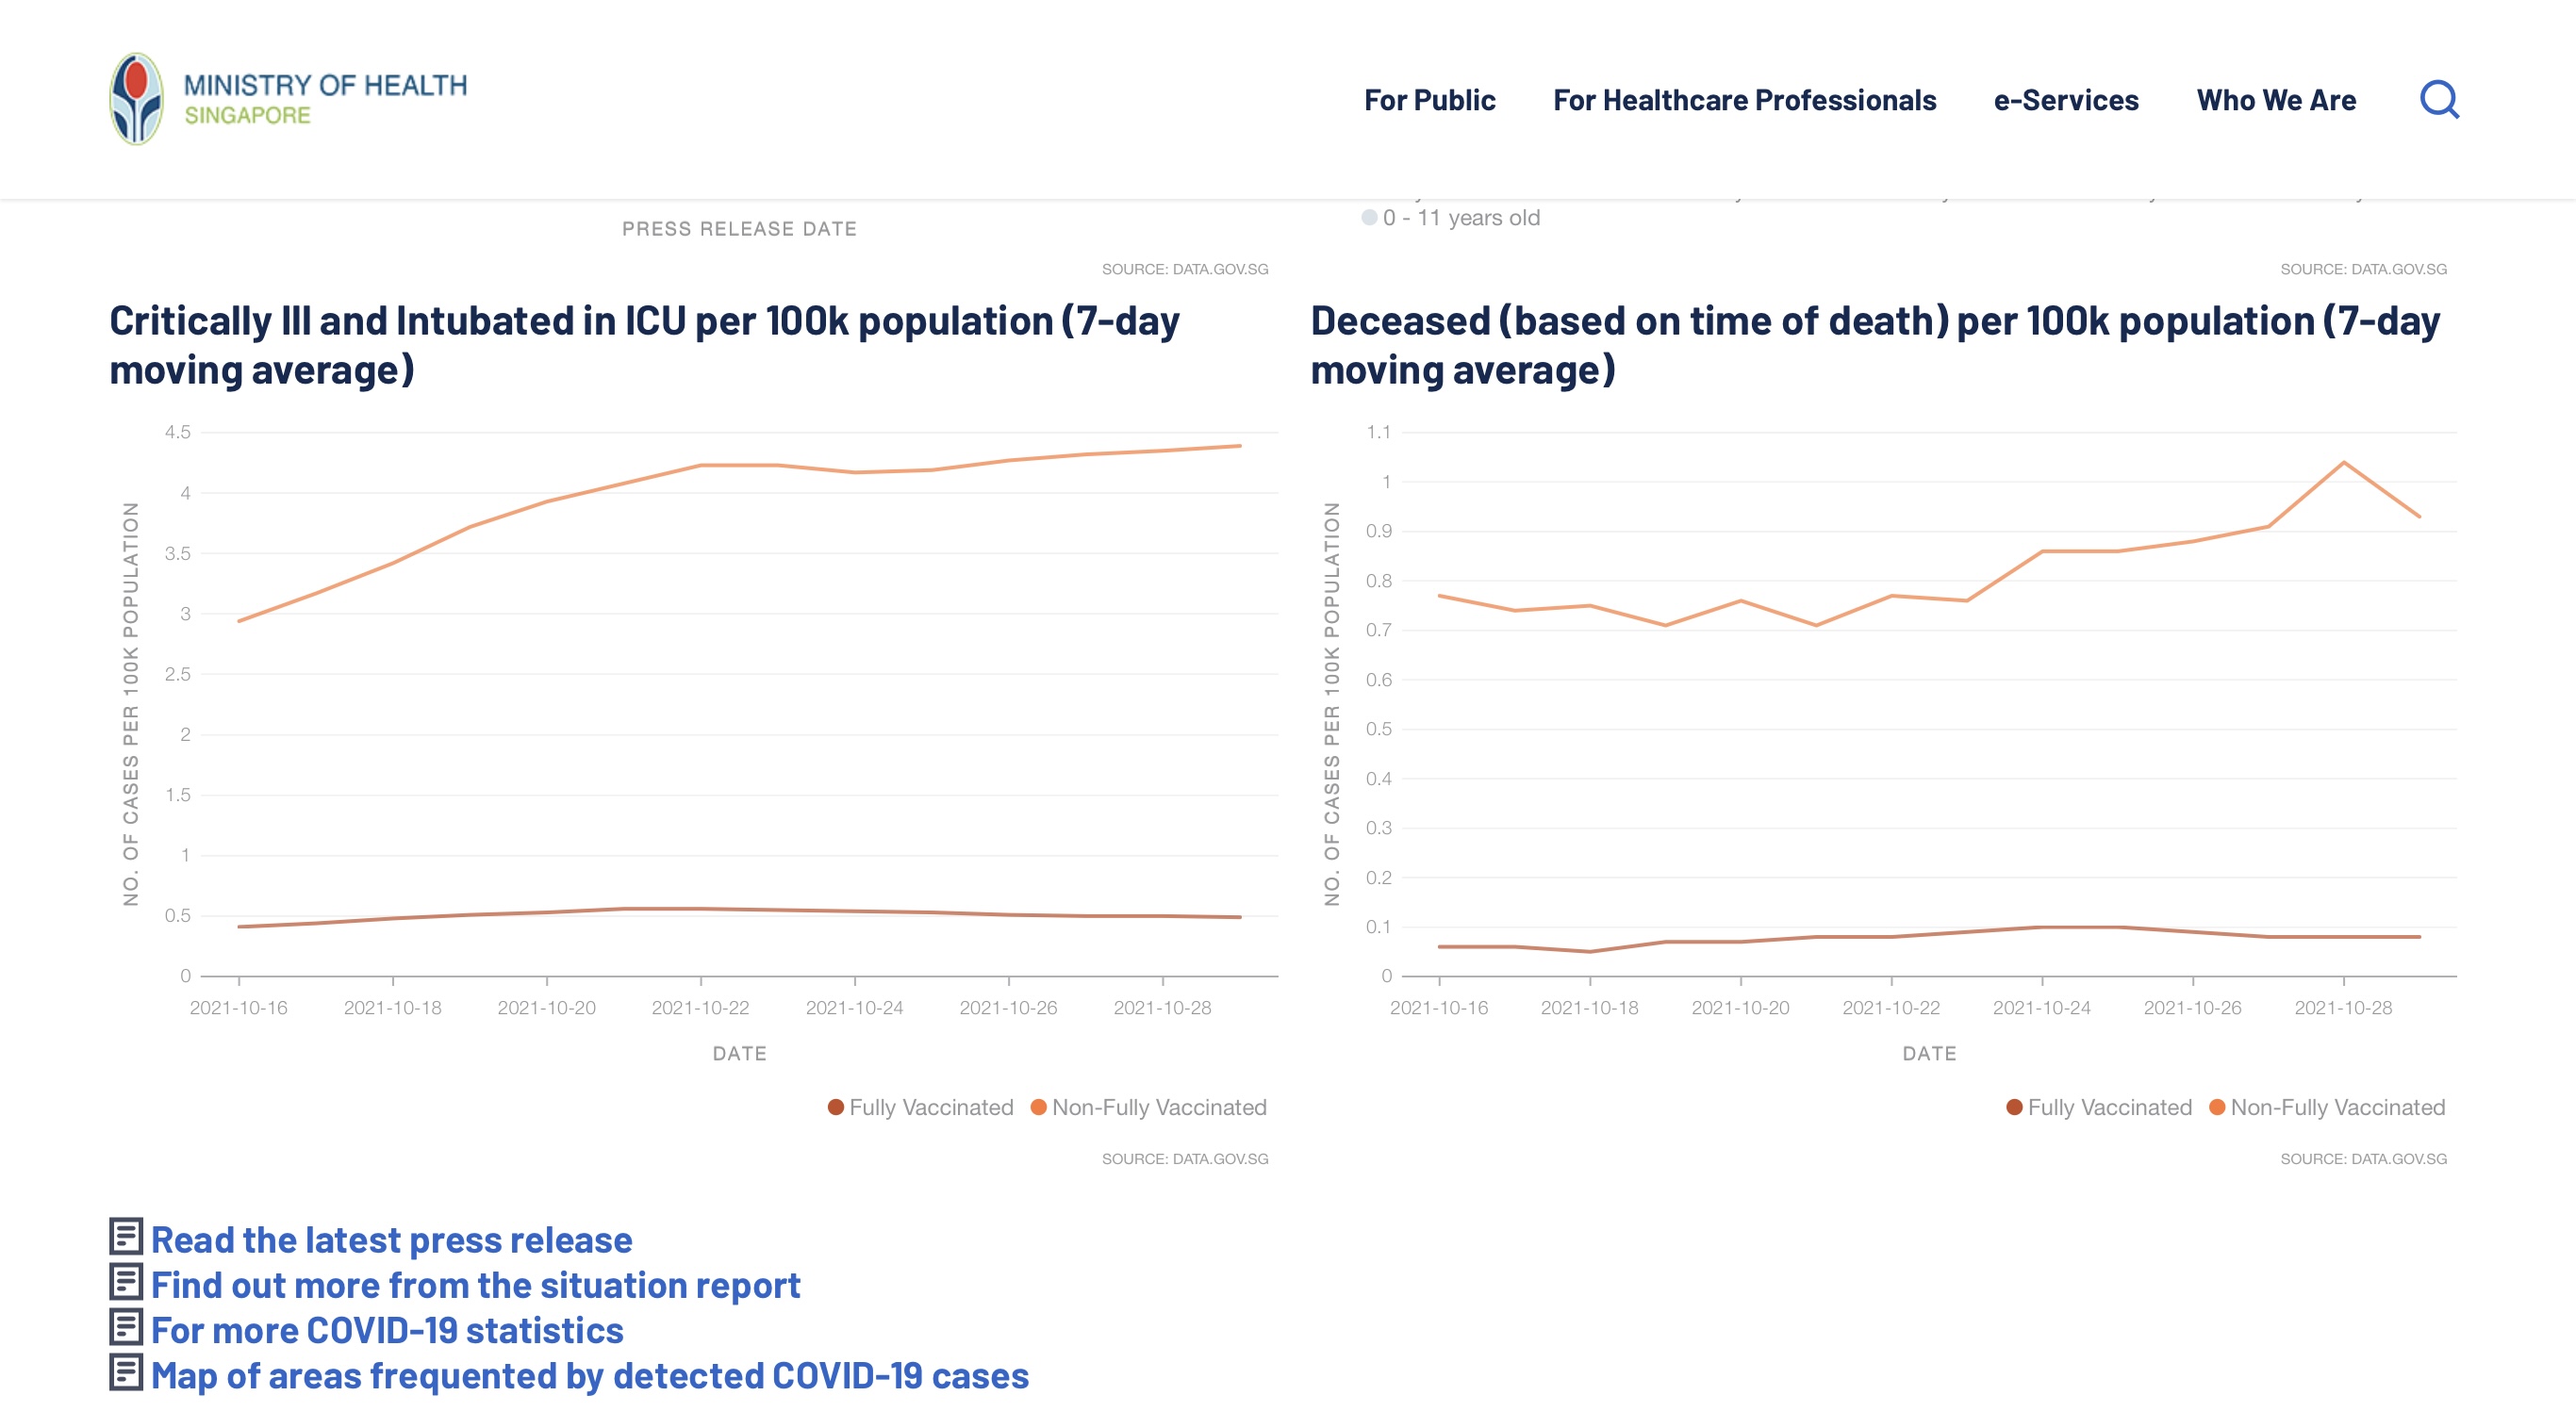Open the For Public menu
Screen dimensions: 2576x1428
point(1429,100)
